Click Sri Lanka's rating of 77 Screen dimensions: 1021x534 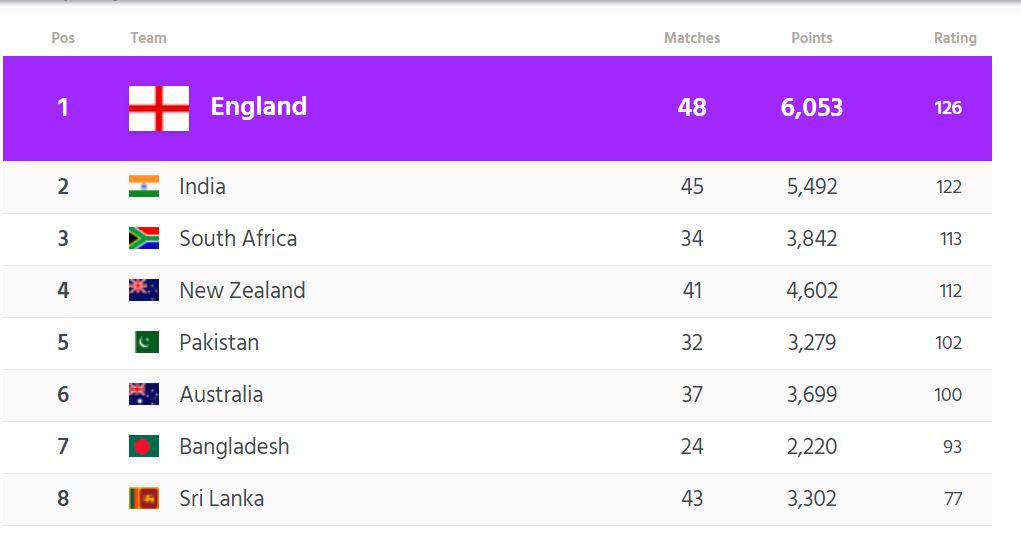952,498
